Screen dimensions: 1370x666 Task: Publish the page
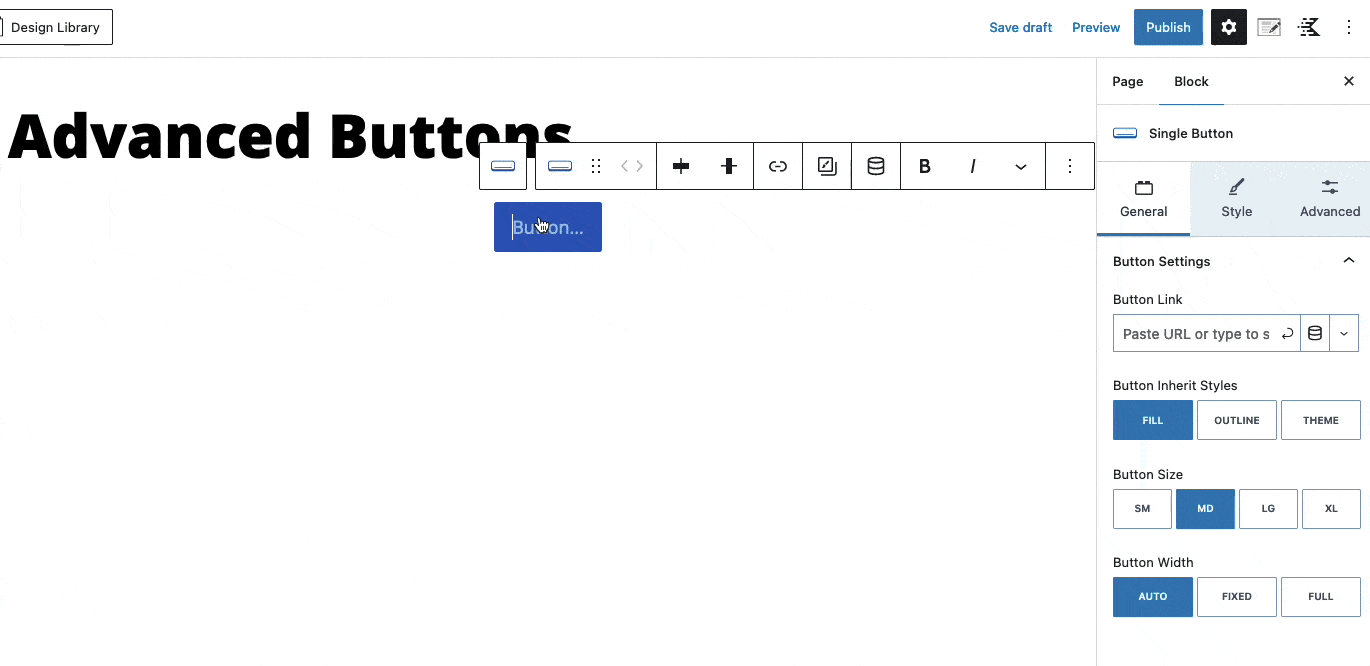1168,27
